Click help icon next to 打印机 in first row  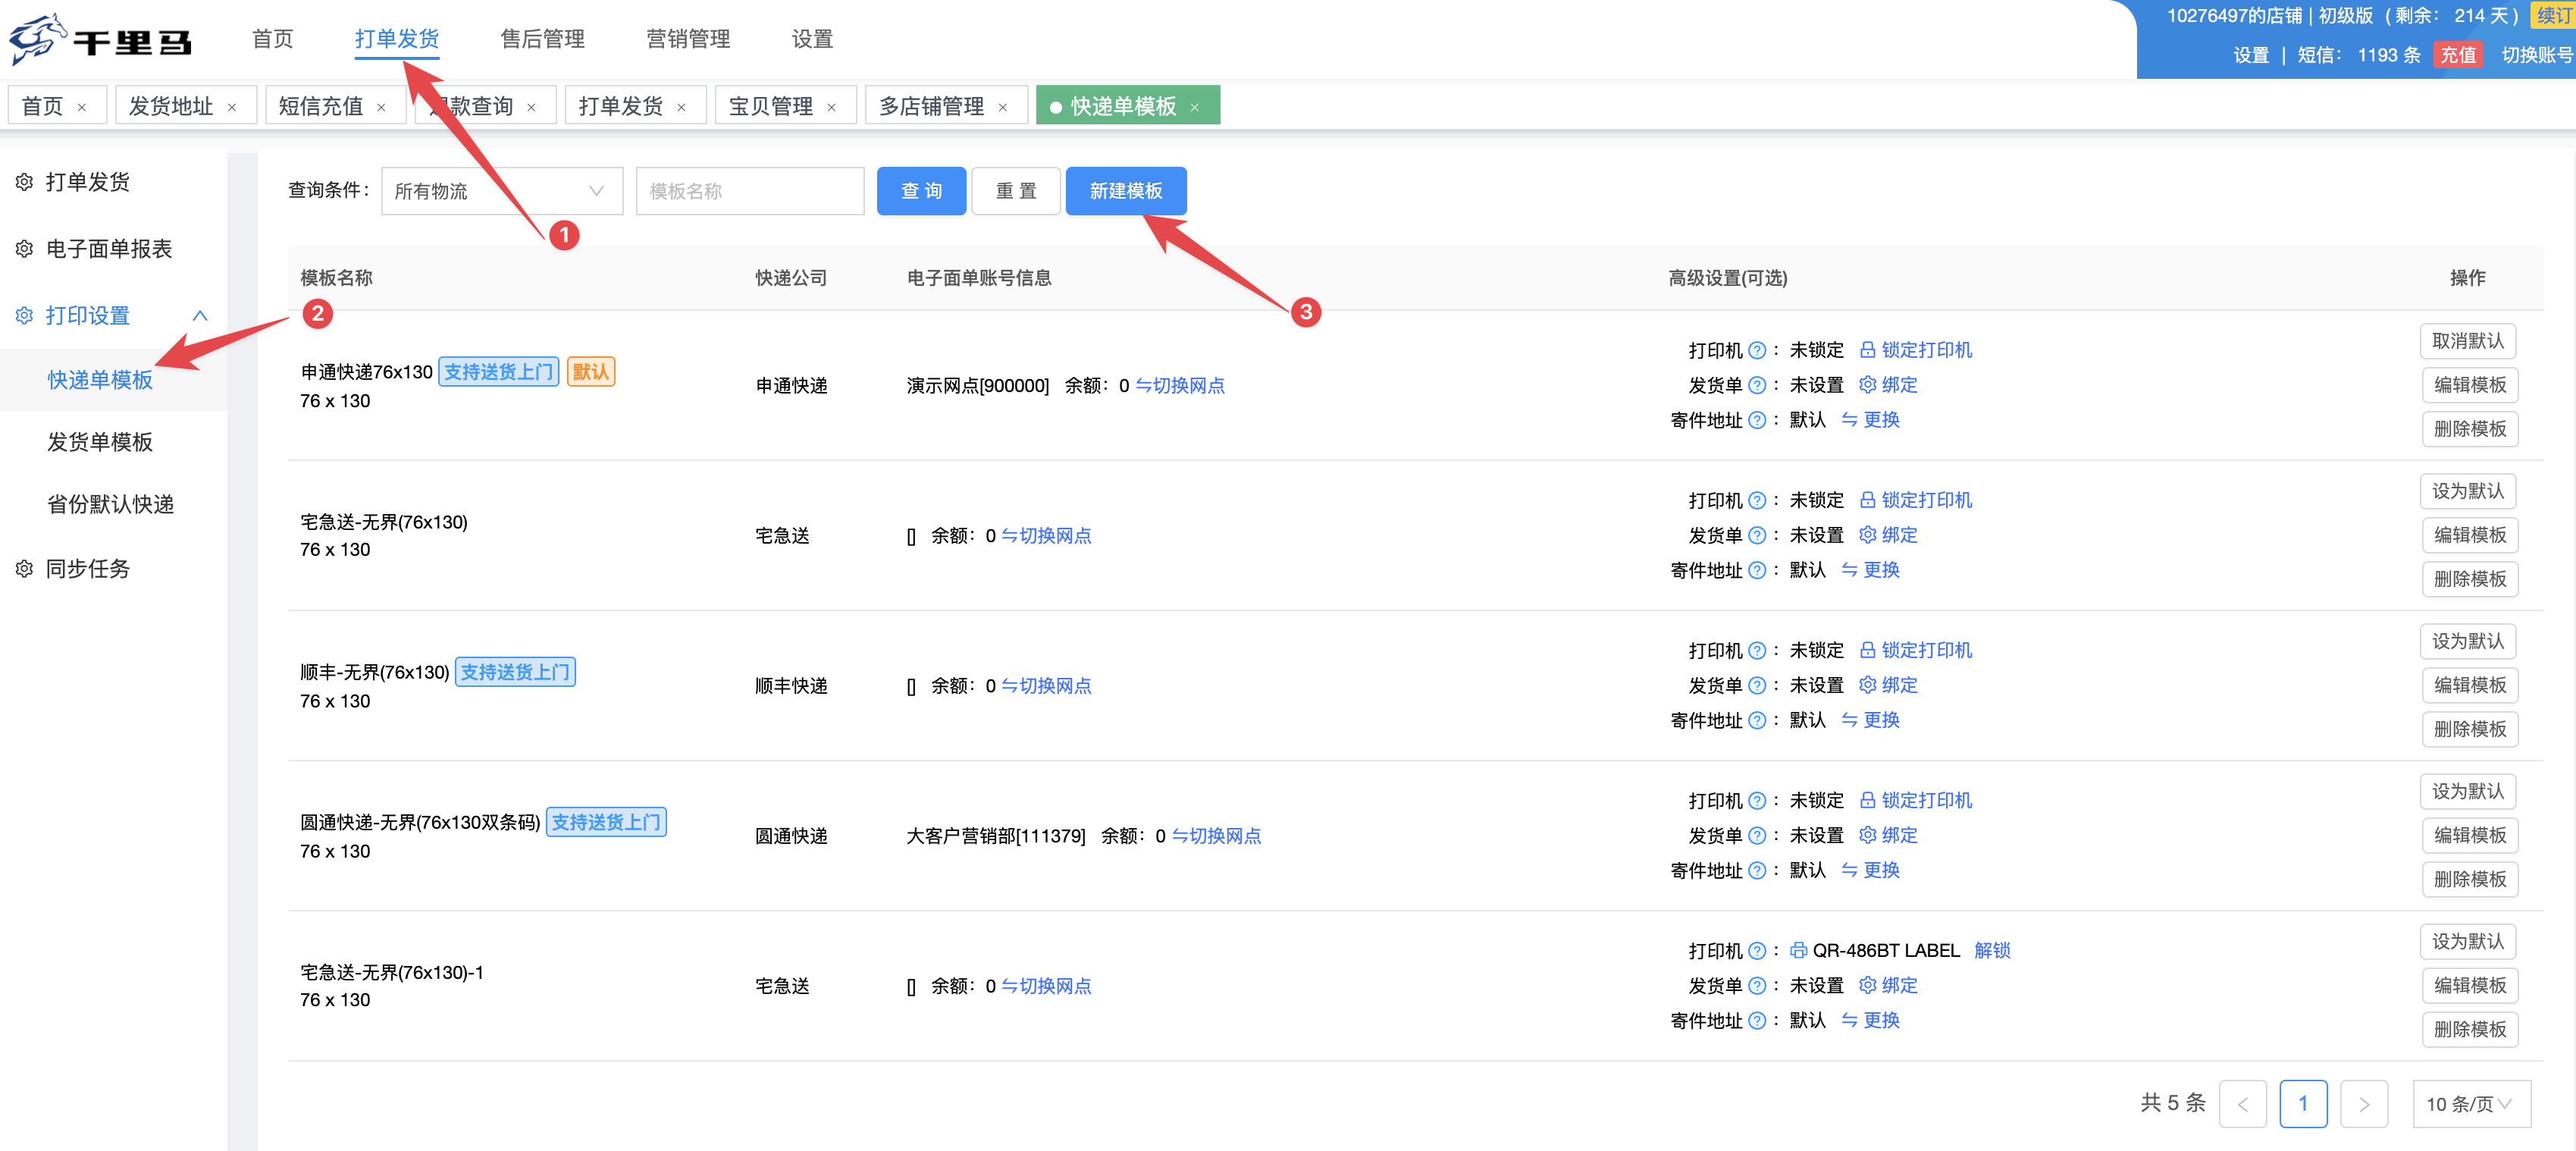coord(1756,351)
